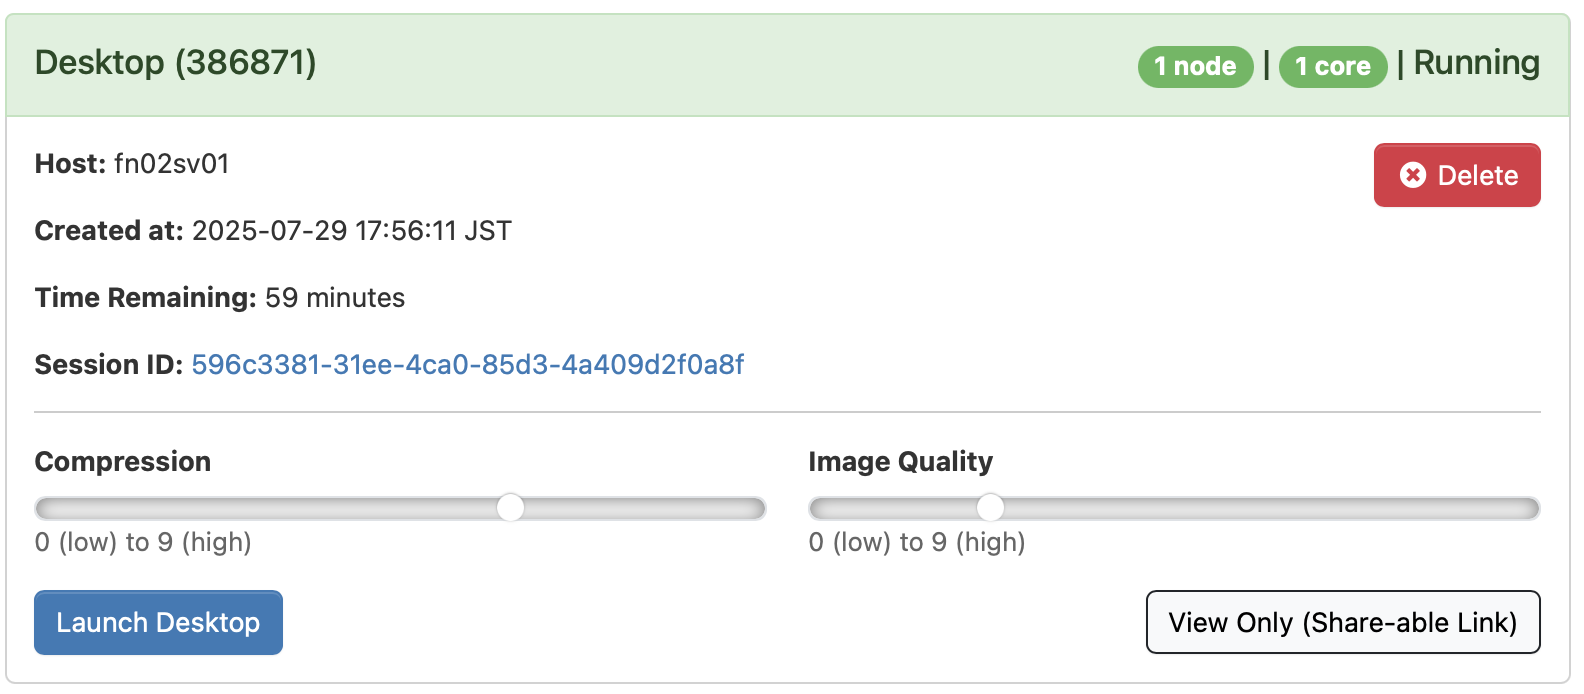Set Compression slider to the far left end
Viewport: 1584px width, 694px height.
41,508
